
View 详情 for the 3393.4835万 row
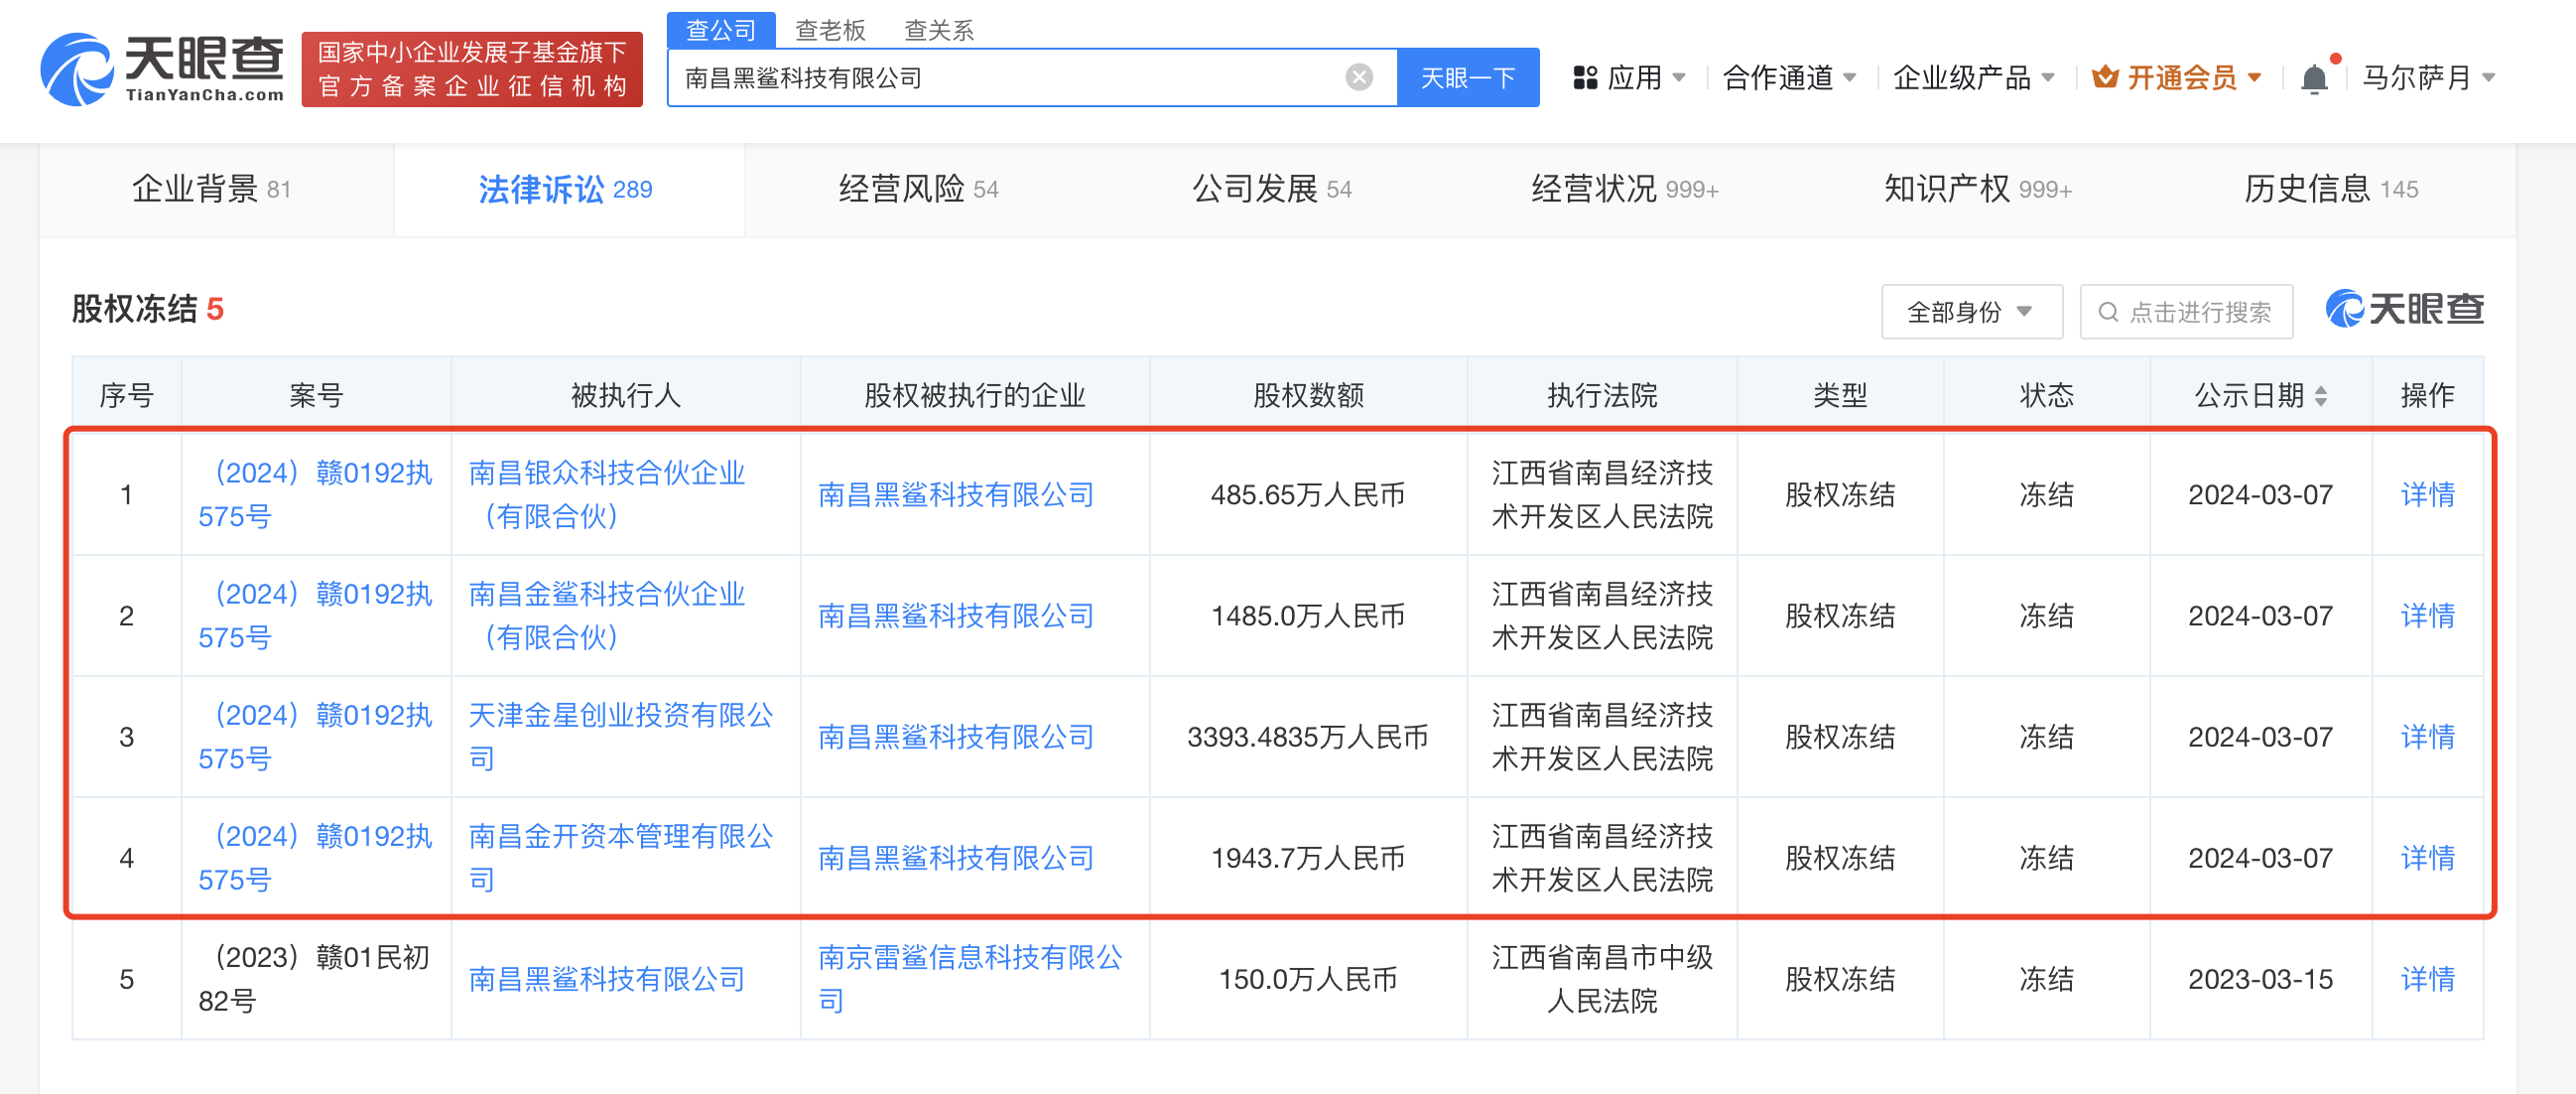coord(2427,736)
